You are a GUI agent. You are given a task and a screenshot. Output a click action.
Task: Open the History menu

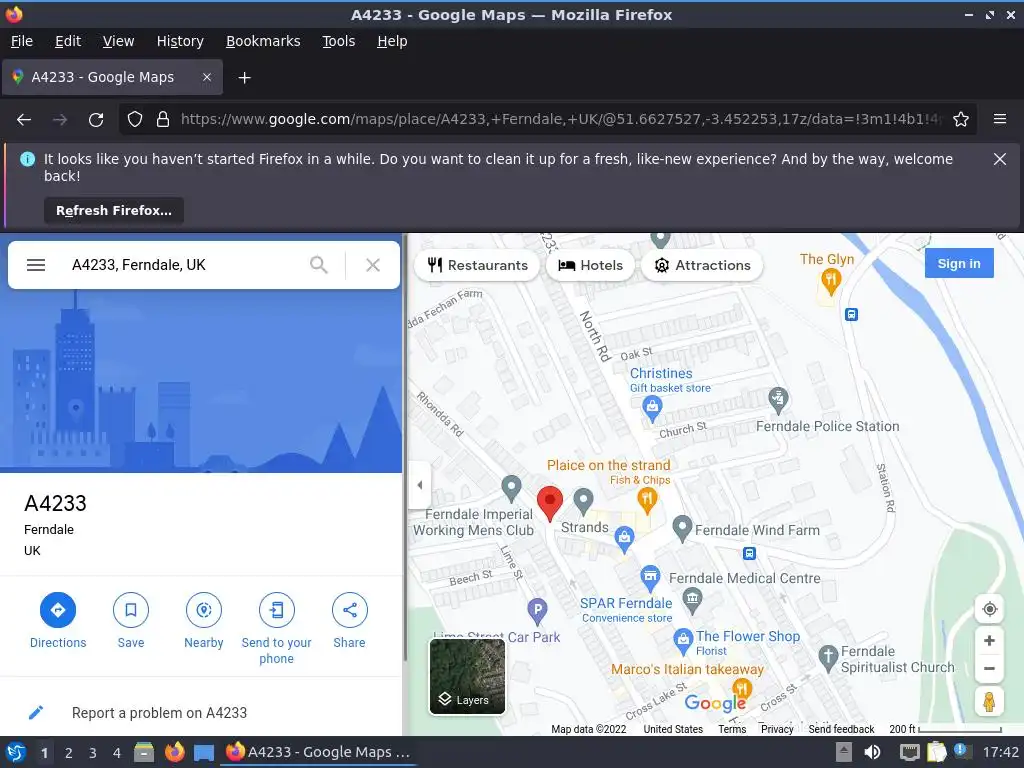click(180, 41)
